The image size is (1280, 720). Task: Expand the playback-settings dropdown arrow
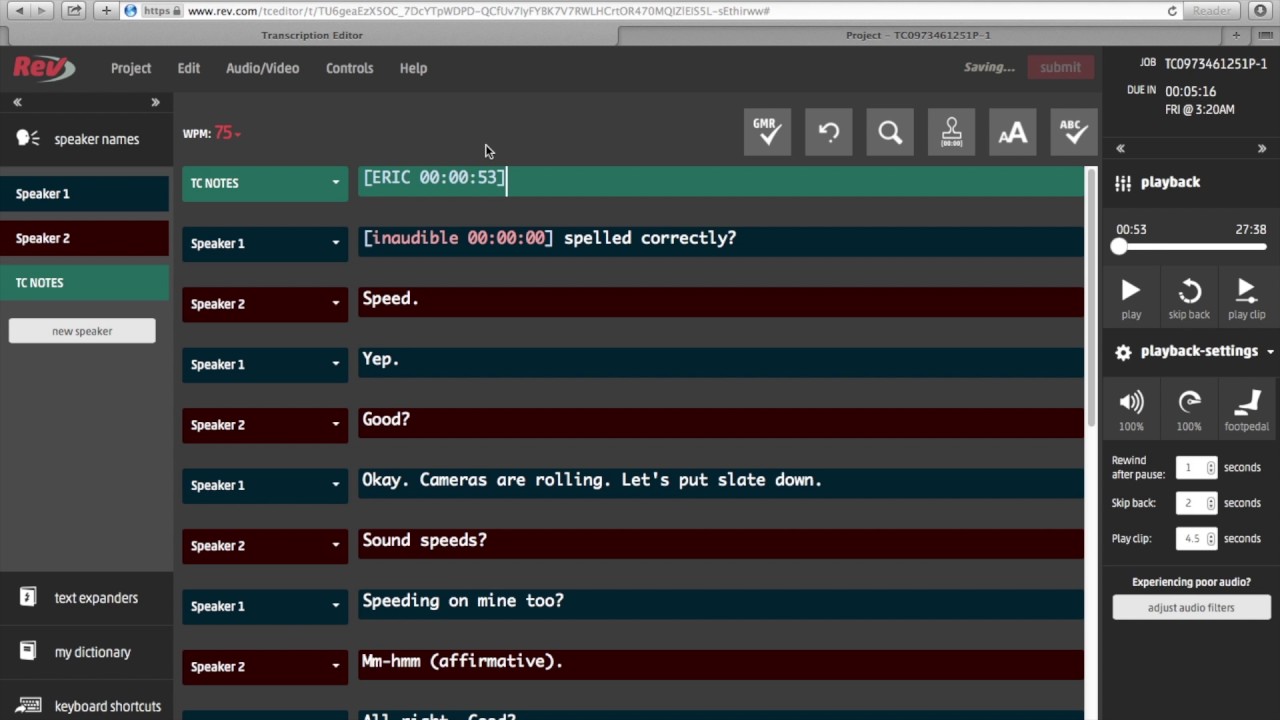tap(1270, 352)
